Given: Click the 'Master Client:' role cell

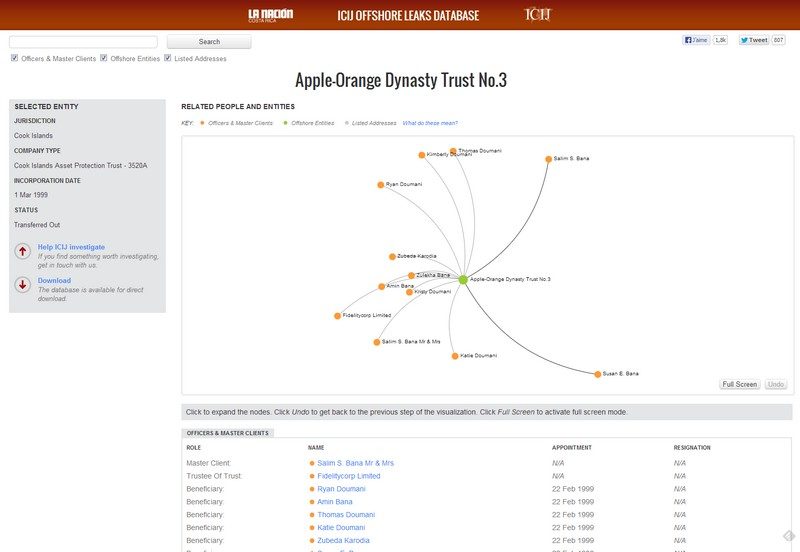Looking at the screenshot, I should [209, 463].
